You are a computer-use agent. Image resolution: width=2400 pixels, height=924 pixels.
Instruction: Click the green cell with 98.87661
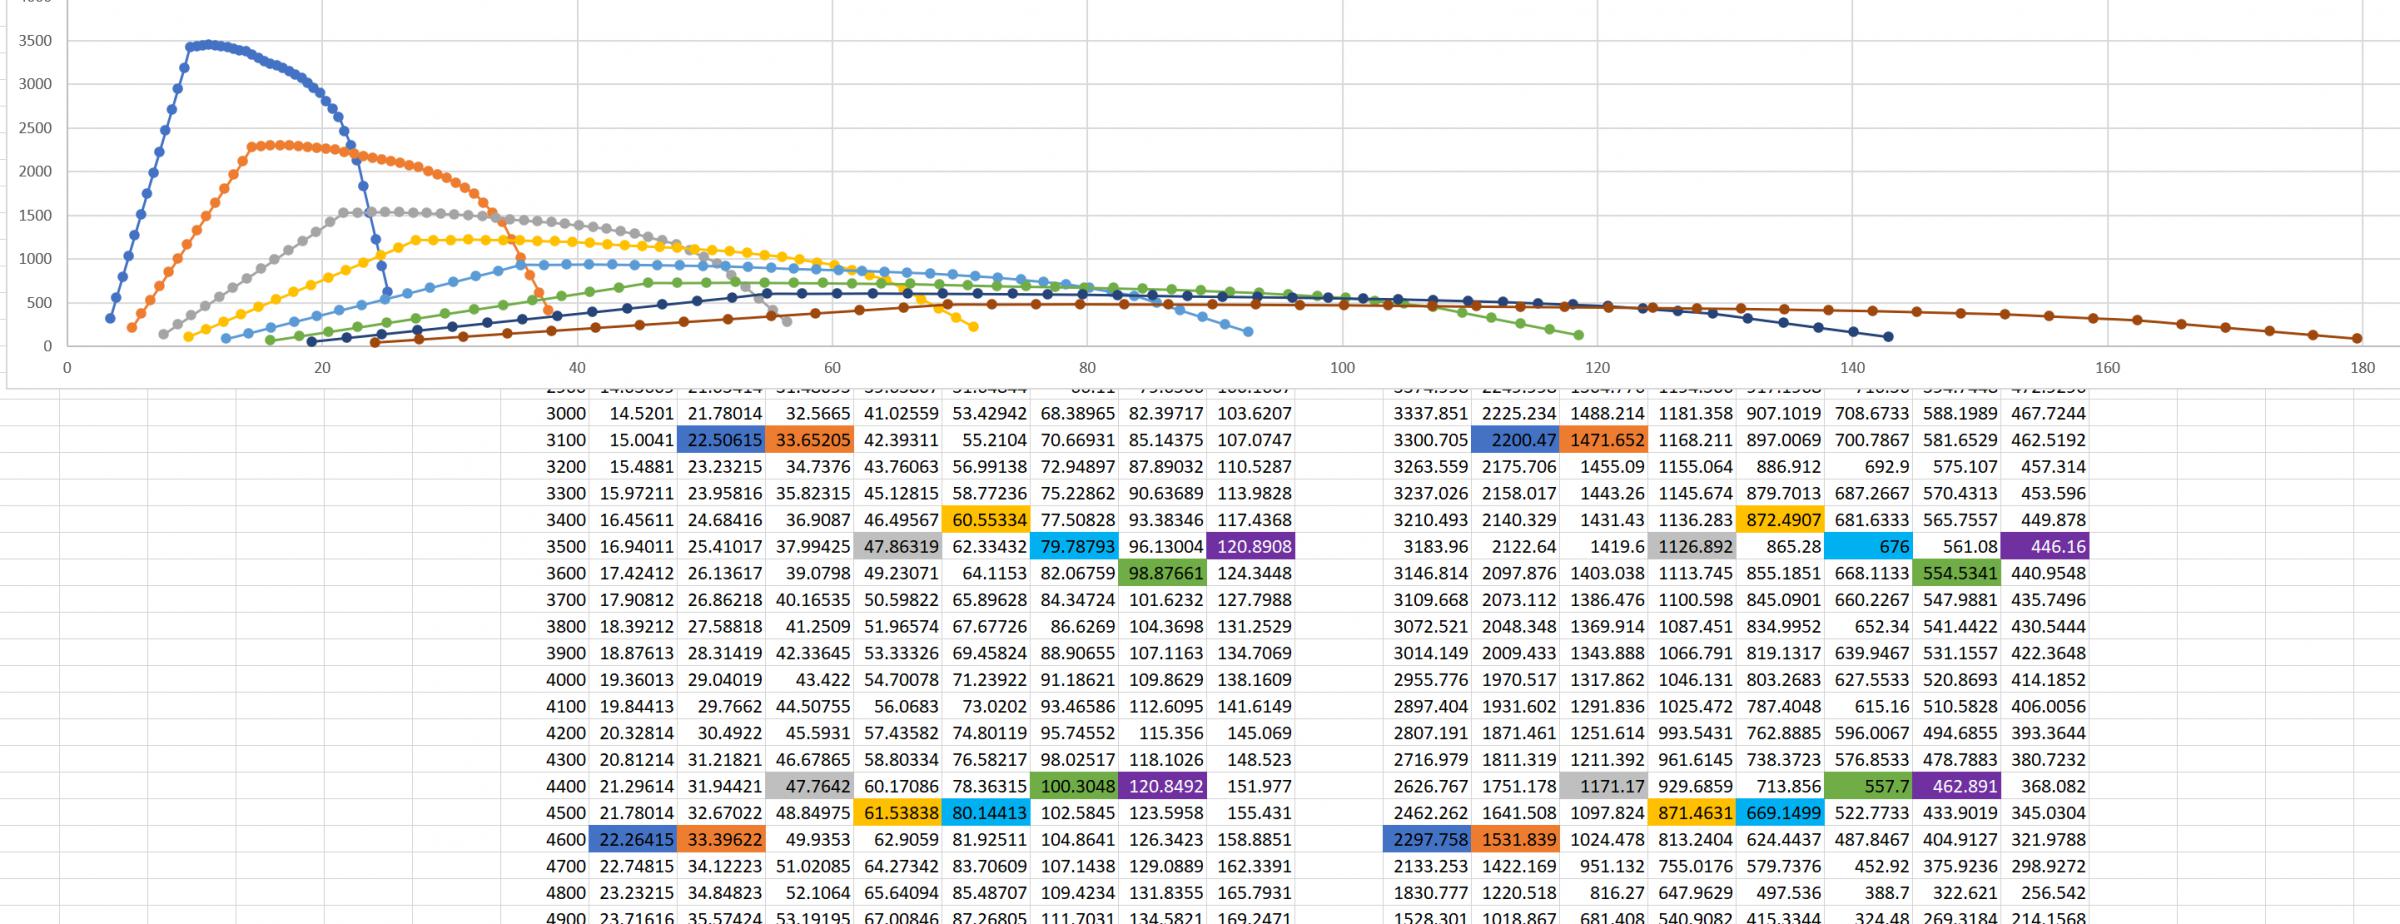[1162, 573]
